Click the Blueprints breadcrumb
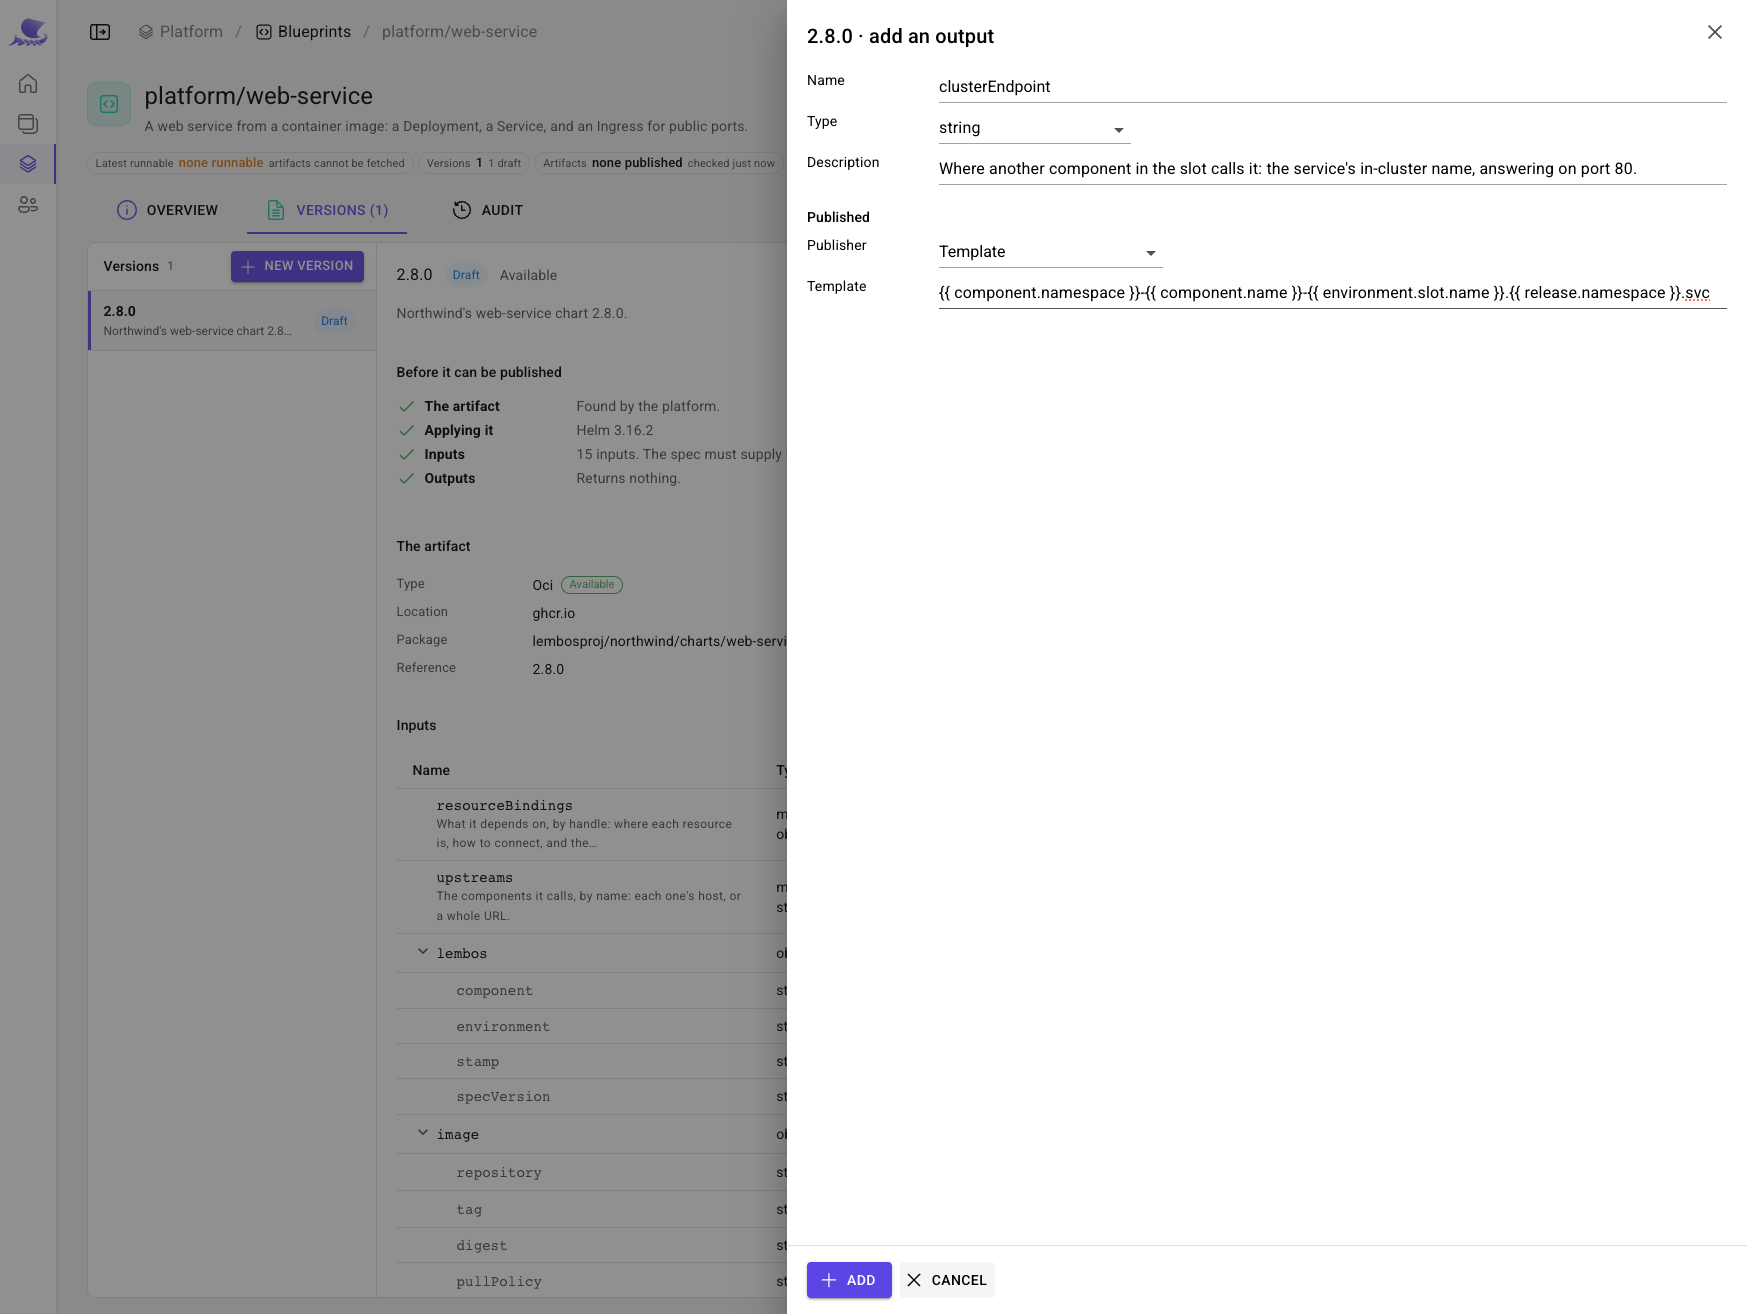The height and width of the screenshot is (1314, 1747). pos(304,32)
